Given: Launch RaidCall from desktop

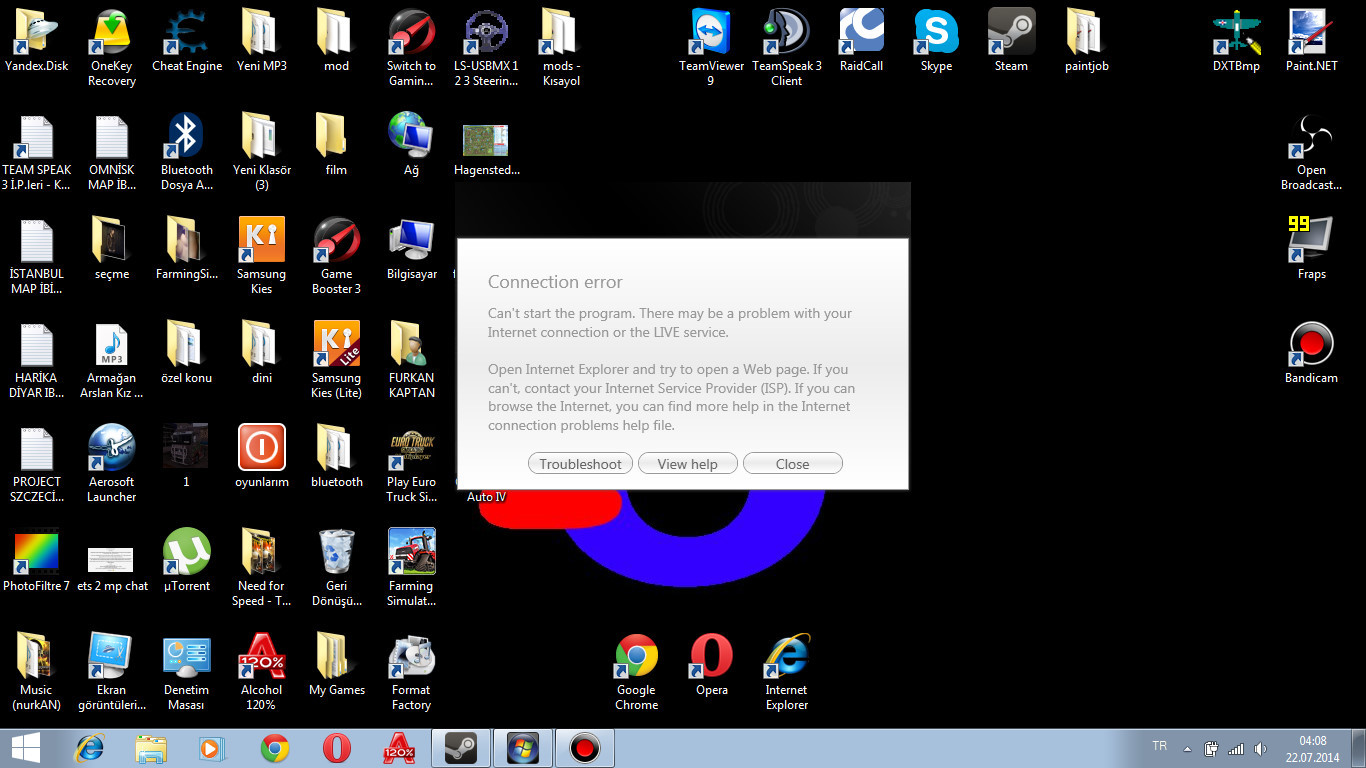Looking at the screenshot, I should tap(861, 42).
